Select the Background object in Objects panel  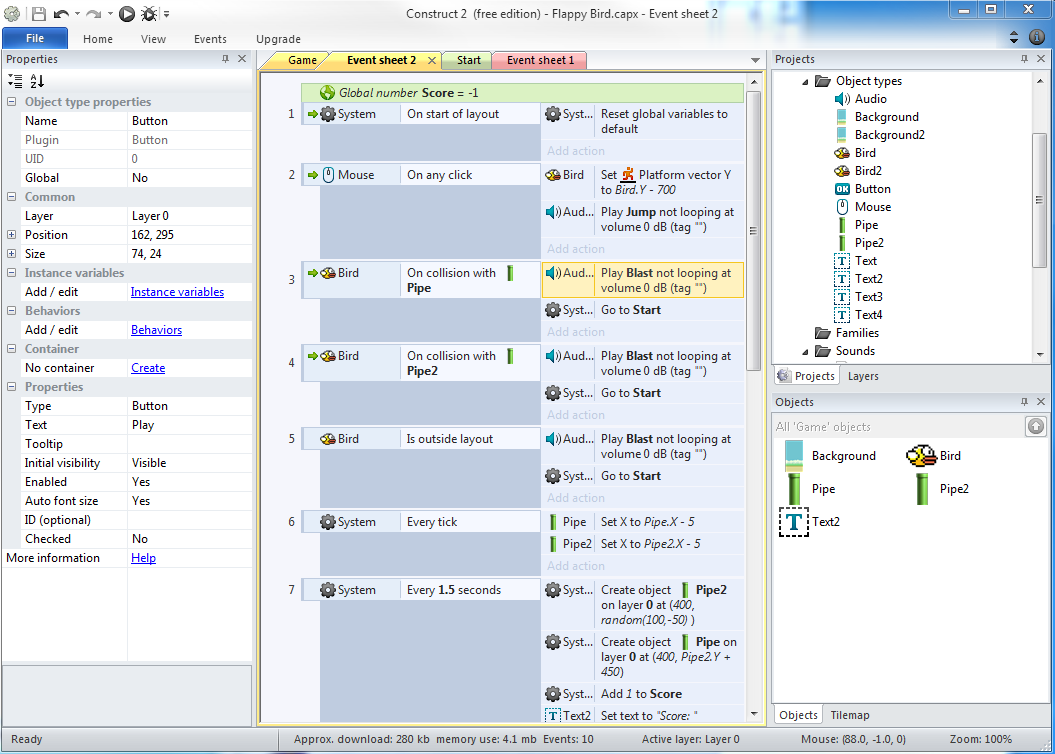(x=830, y=456)
